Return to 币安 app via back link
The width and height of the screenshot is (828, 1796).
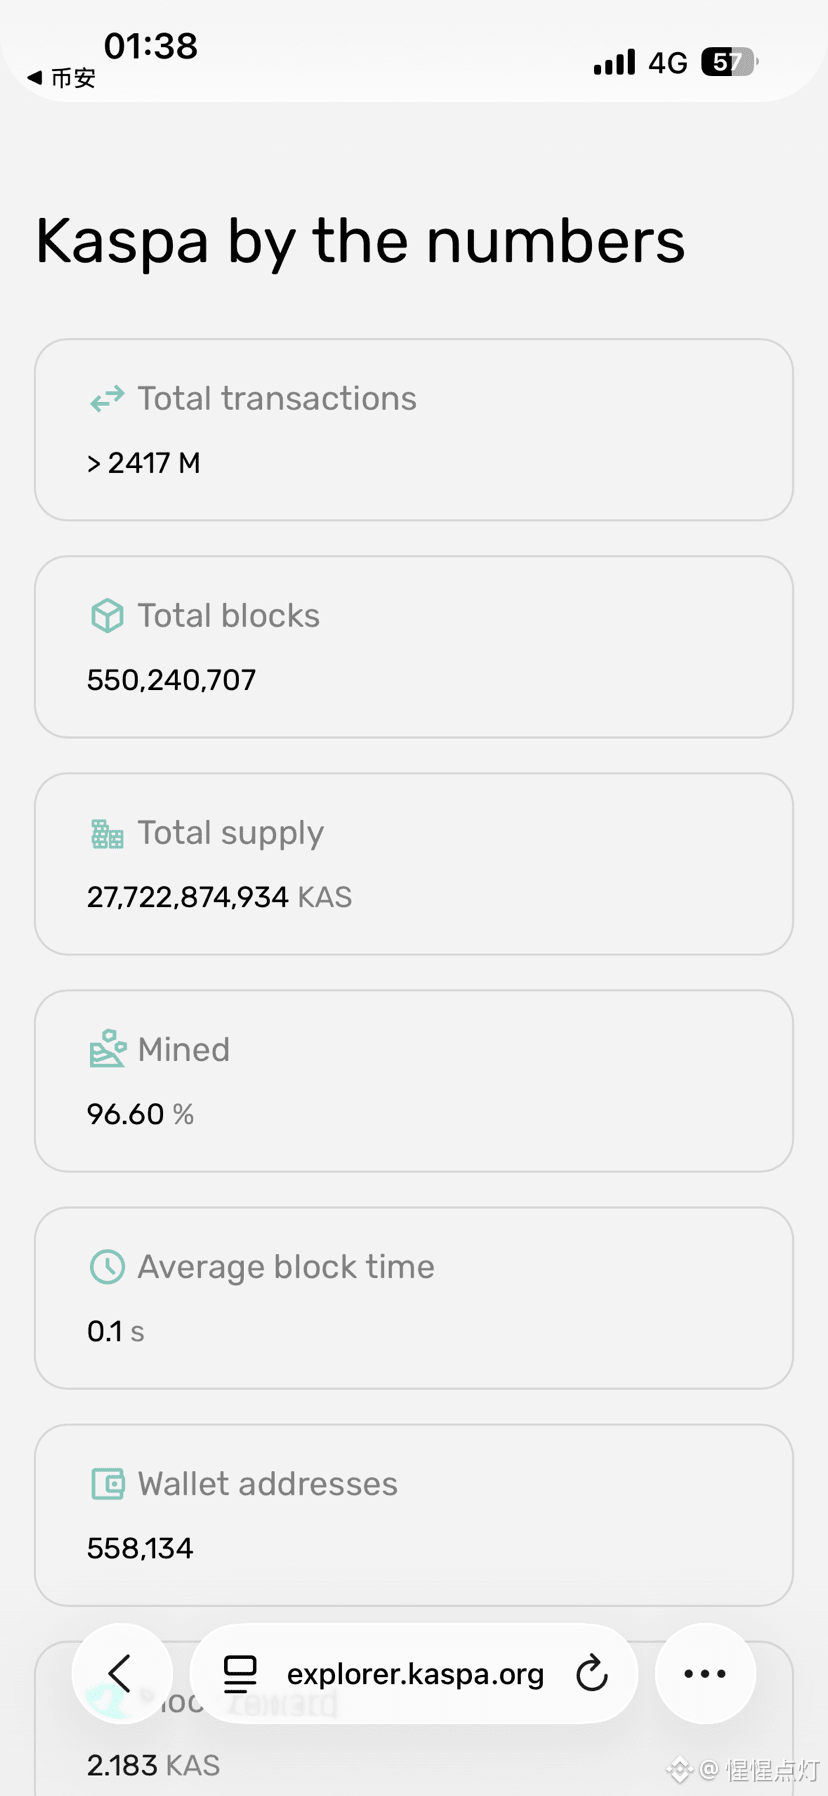[x=62, y=77]
